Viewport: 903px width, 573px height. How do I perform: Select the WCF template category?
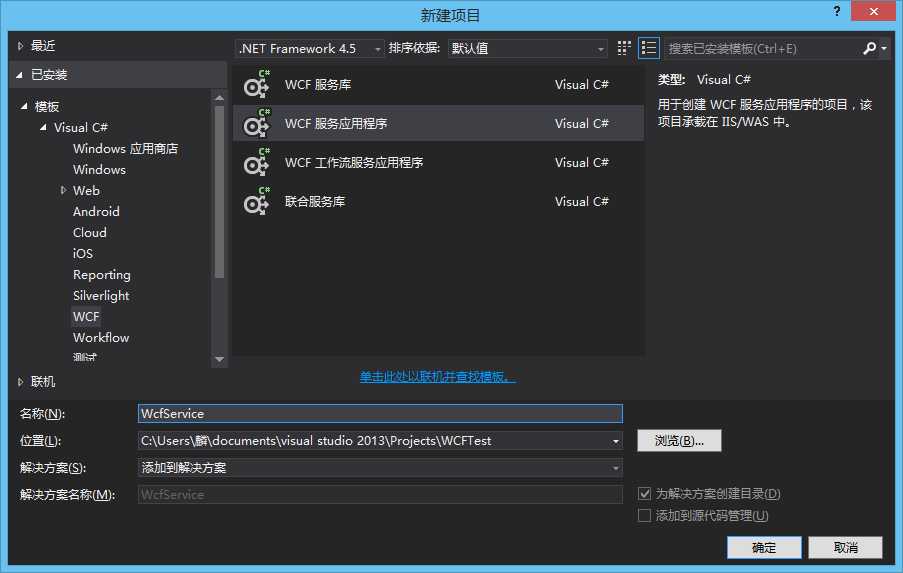coord(86,317)
